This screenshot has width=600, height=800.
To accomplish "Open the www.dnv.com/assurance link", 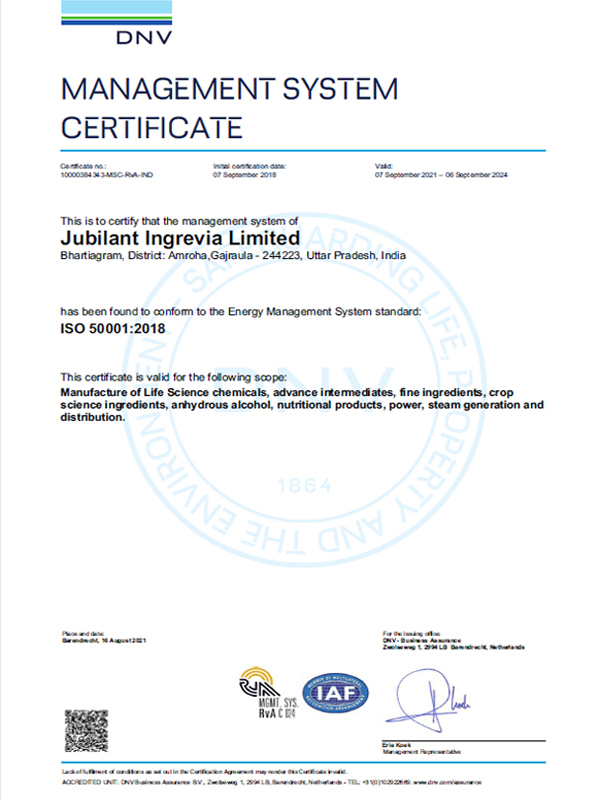I will 447,782.
